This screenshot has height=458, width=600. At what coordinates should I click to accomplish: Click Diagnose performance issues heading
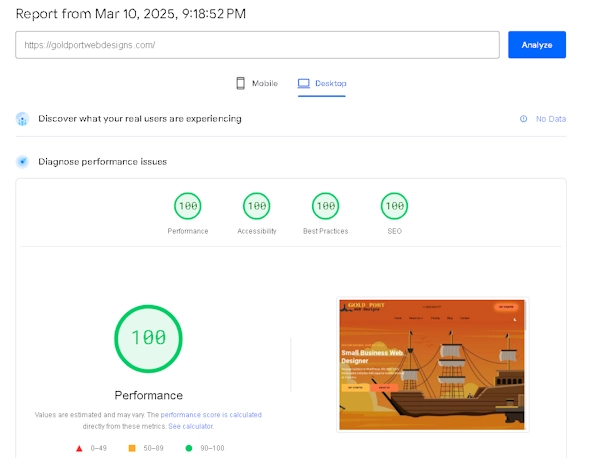click(x=103, y=161)
